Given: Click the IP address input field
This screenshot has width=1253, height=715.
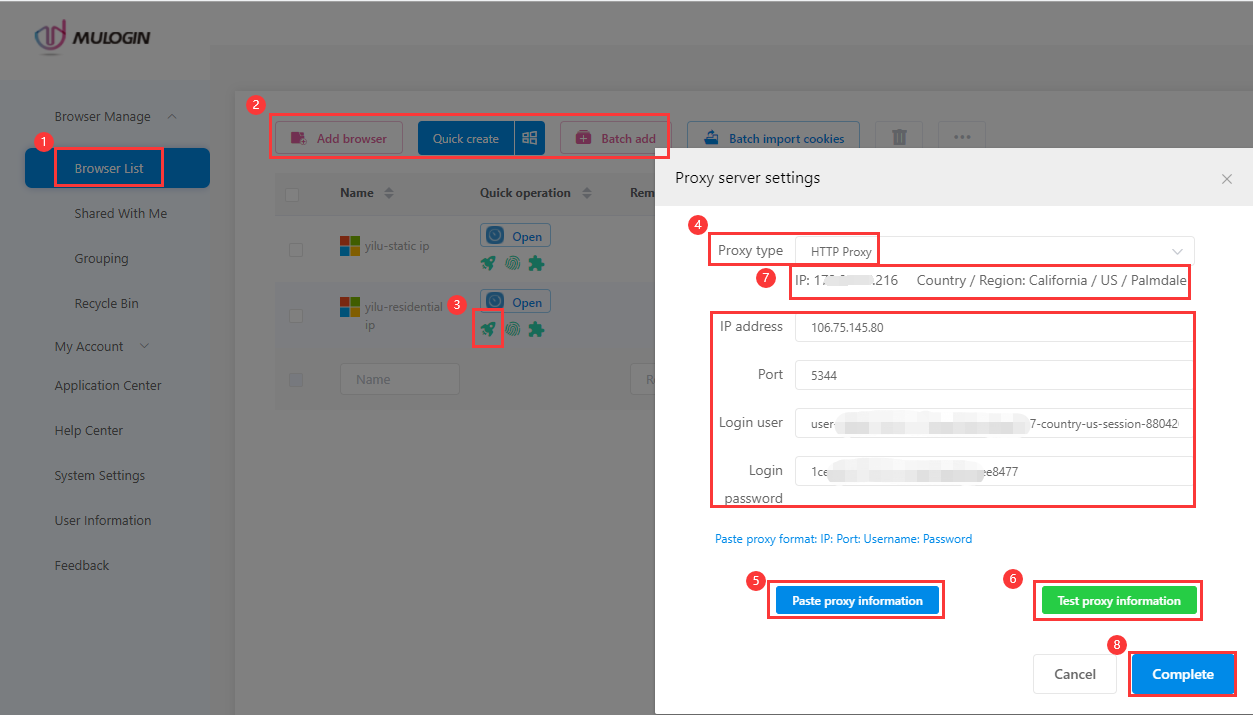Looking at the screenshot, I should click(x=994, y=327).
